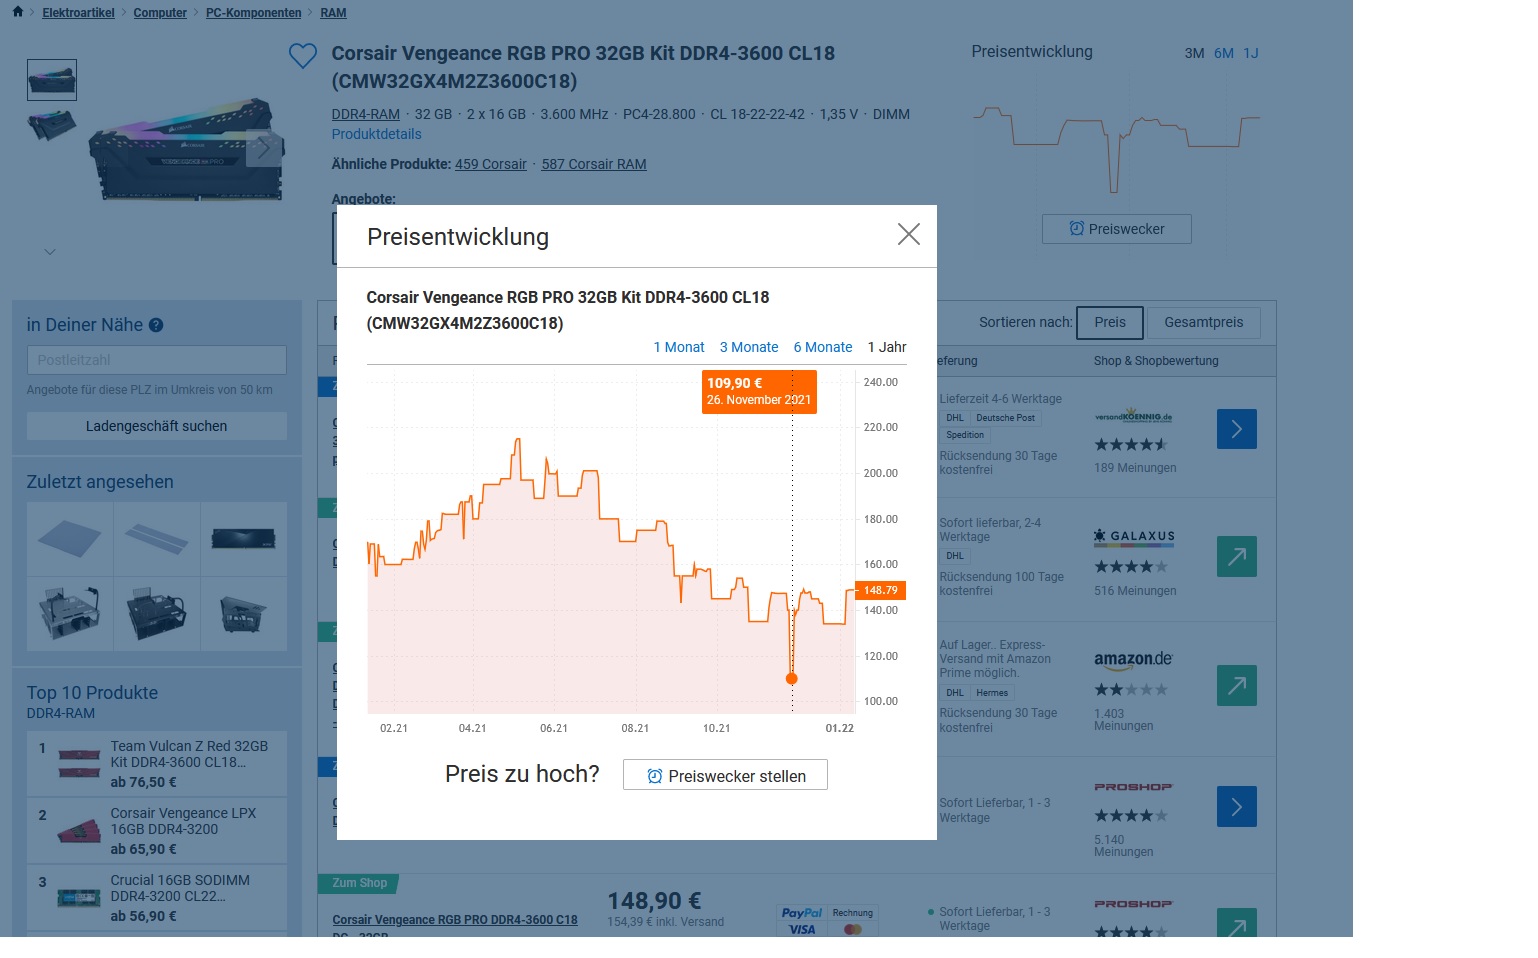Viewport: 1538px width, 958px height.
Task: Expand more thumbnails chevron below images
Action: pos(50,252)
